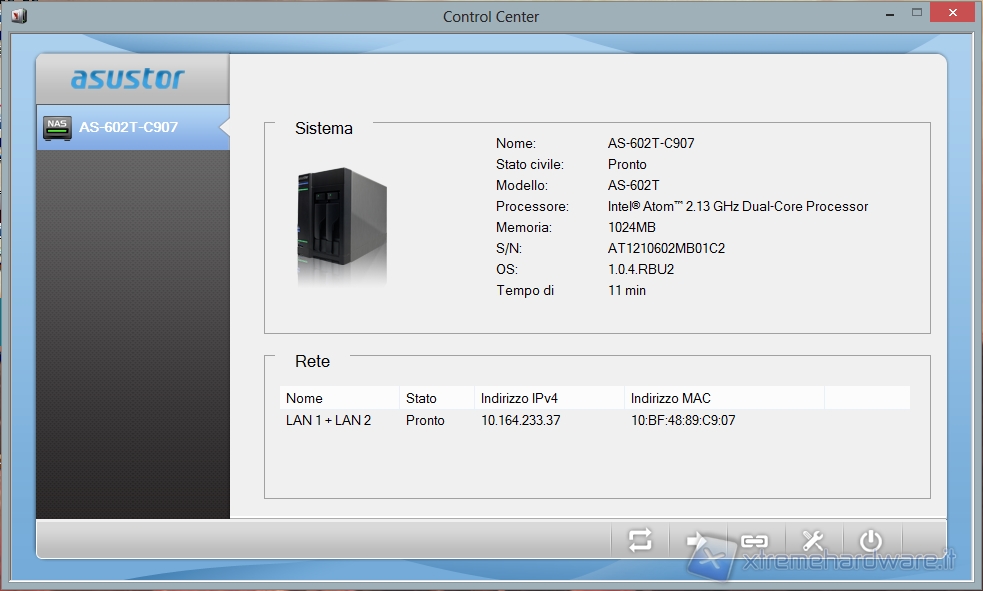Click the chain link connect icon
Screen dimensions: 983x591
pyautogui.click(x=754, y=541)
